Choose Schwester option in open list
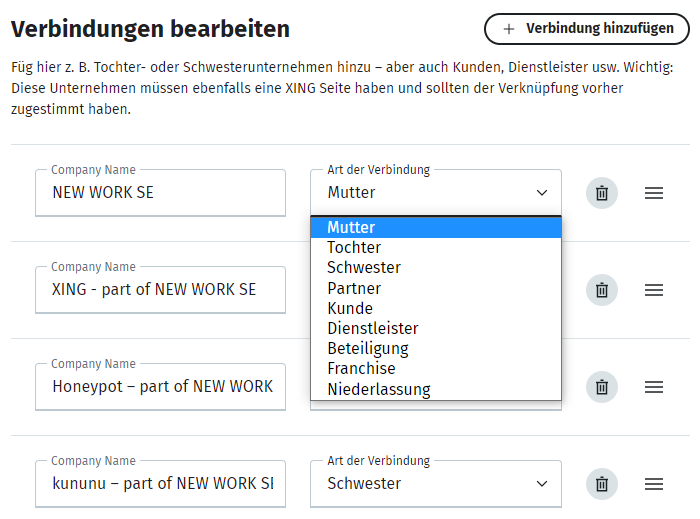The width and height of the screenshot is (700, 519). [364, 268]
